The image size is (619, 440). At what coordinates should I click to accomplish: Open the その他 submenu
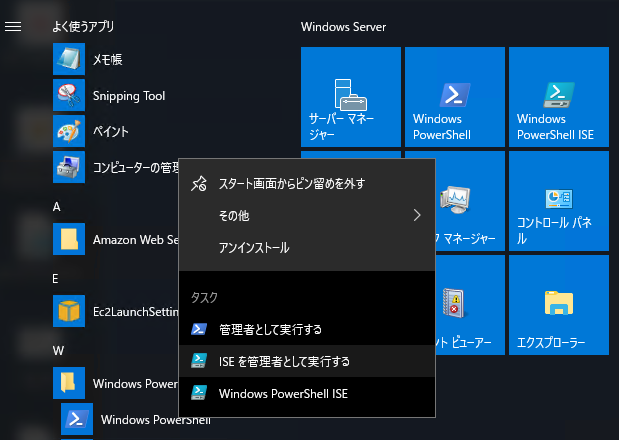(307, 215)
